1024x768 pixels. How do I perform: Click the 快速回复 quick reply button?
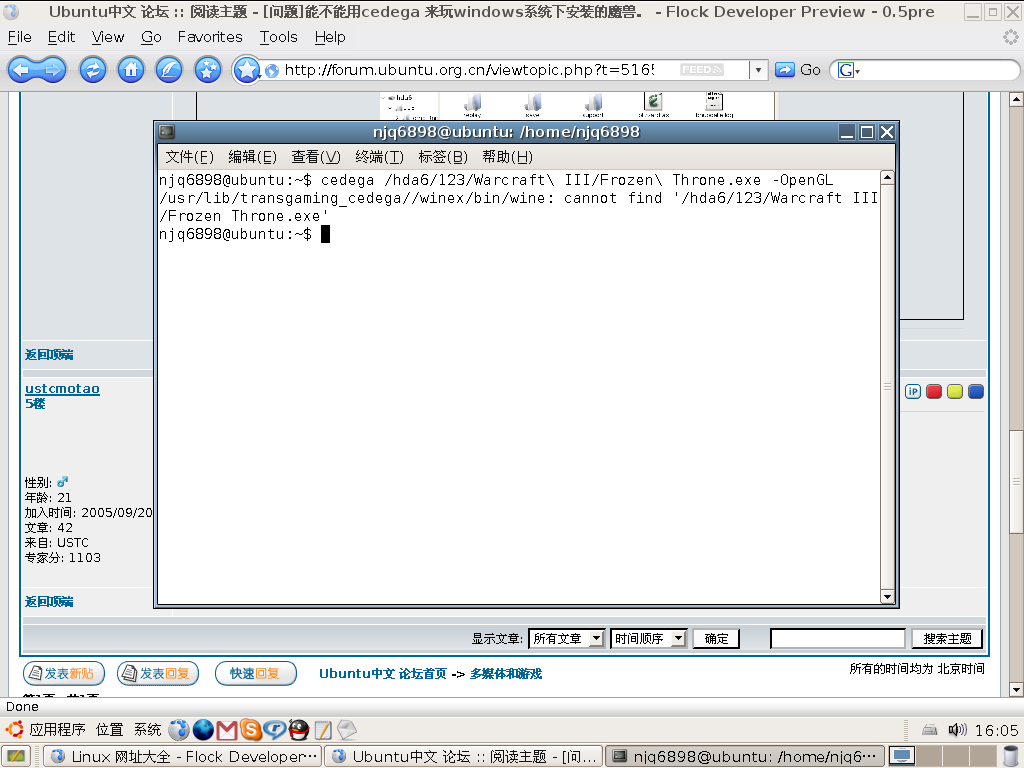pyautogui.click(x=255, y=673)
